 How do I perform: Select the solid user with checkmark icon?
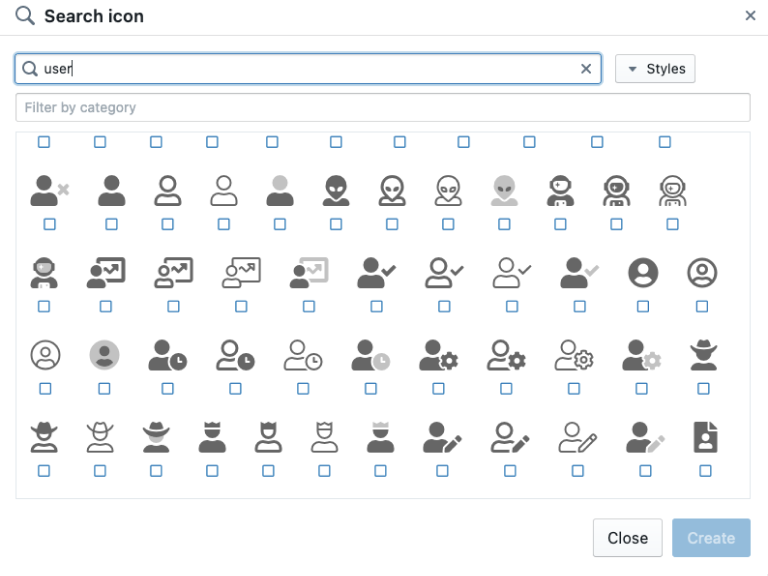tap(377, 273)
